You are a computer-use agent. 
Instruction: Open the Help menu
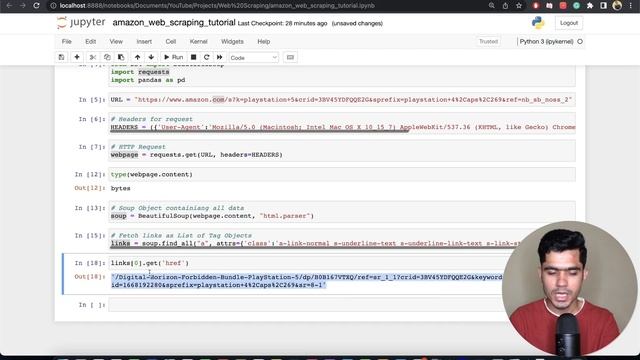click(x=264, y=42)
